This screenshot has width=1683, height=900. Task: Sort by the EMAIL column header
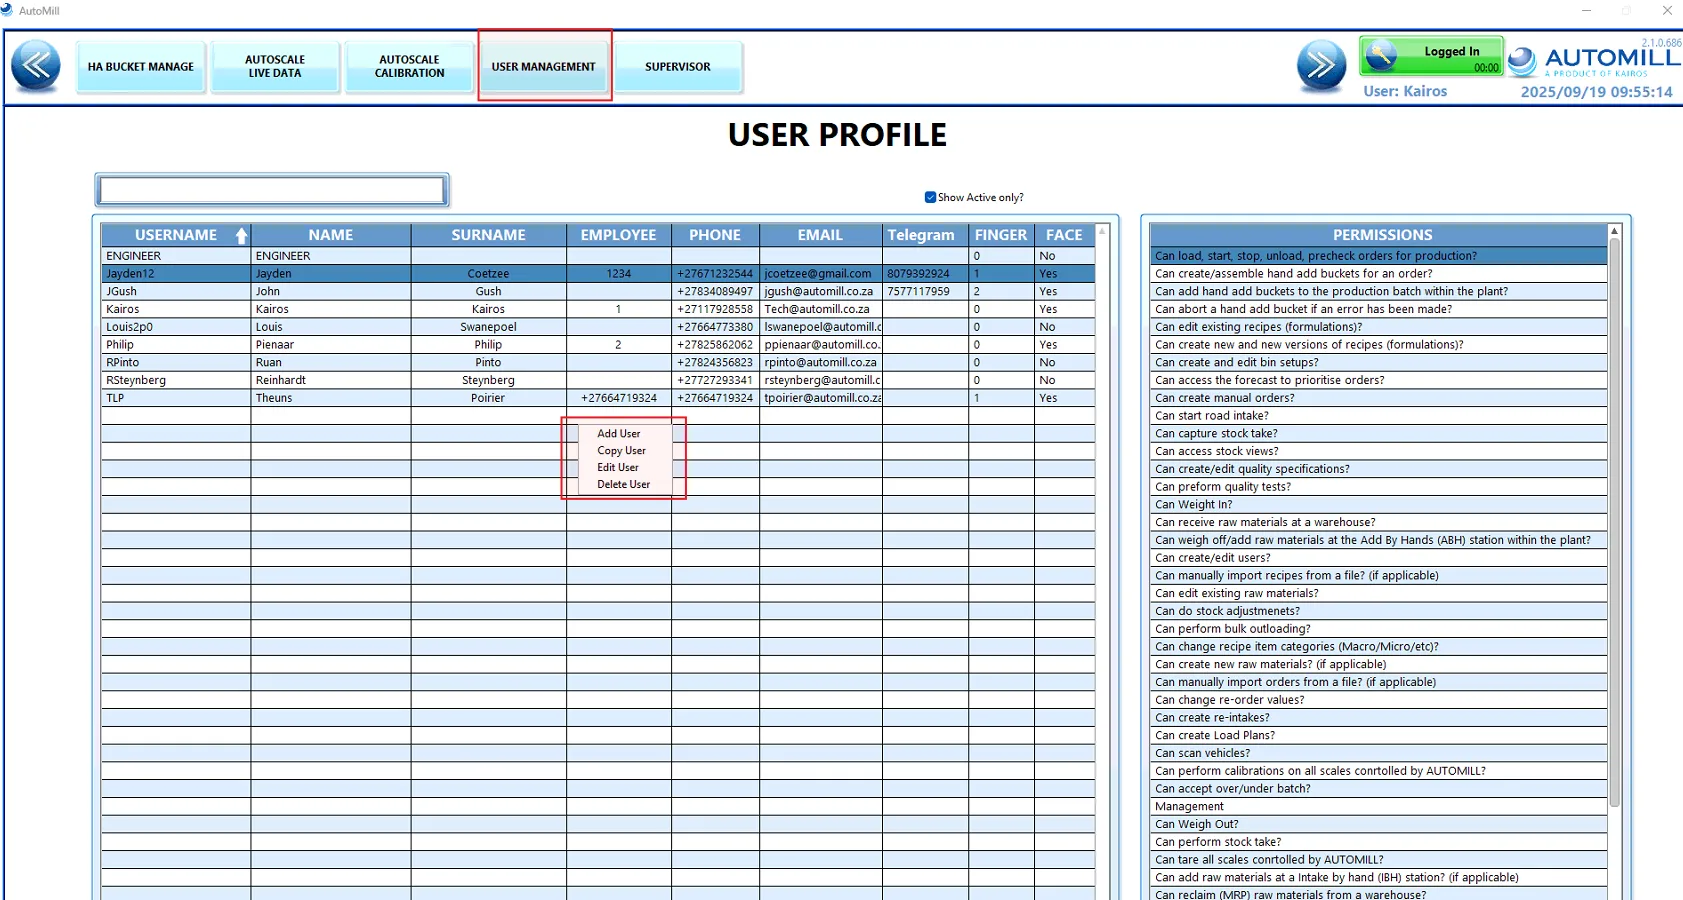click(821, 235)
